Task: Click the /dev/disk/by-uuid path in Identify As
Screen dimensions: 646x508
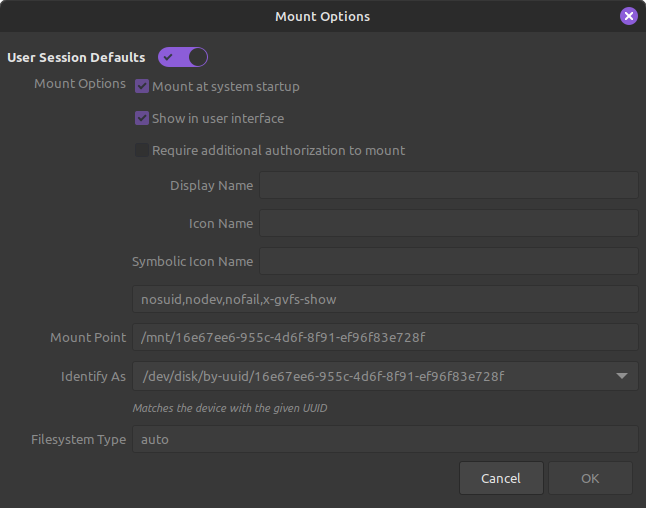Action: point(322,376)
